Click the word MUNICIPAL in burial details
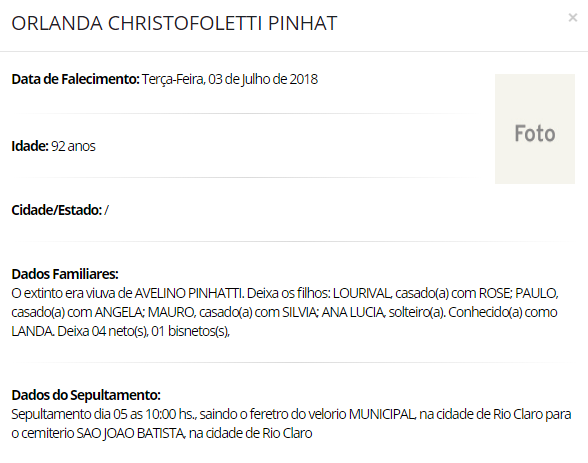The width and height of the screenshot is (588, 463). [x=382, y=414]
